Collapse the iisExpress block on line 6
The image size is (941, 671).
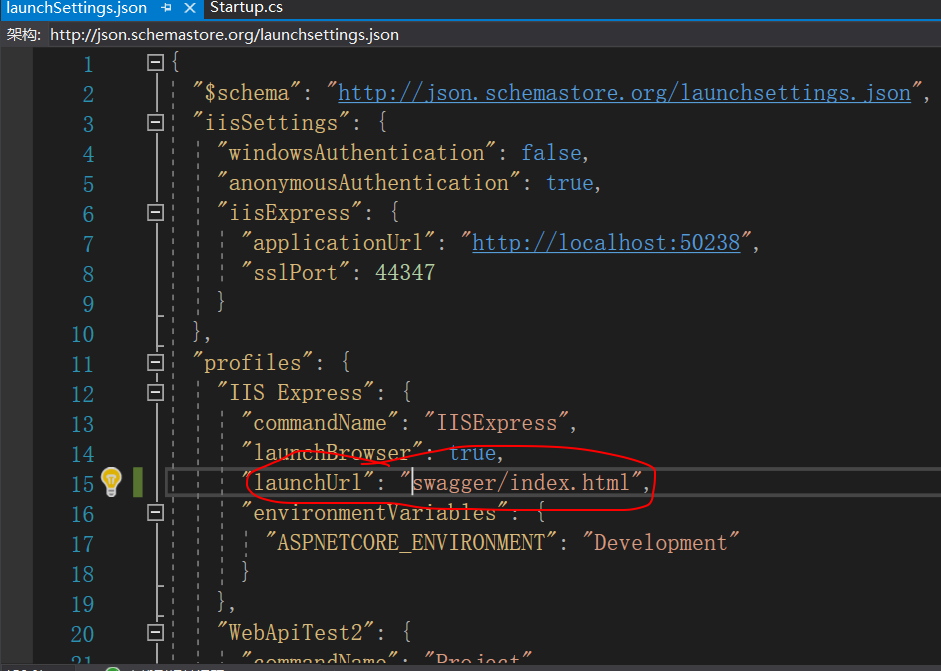[155, 212]
